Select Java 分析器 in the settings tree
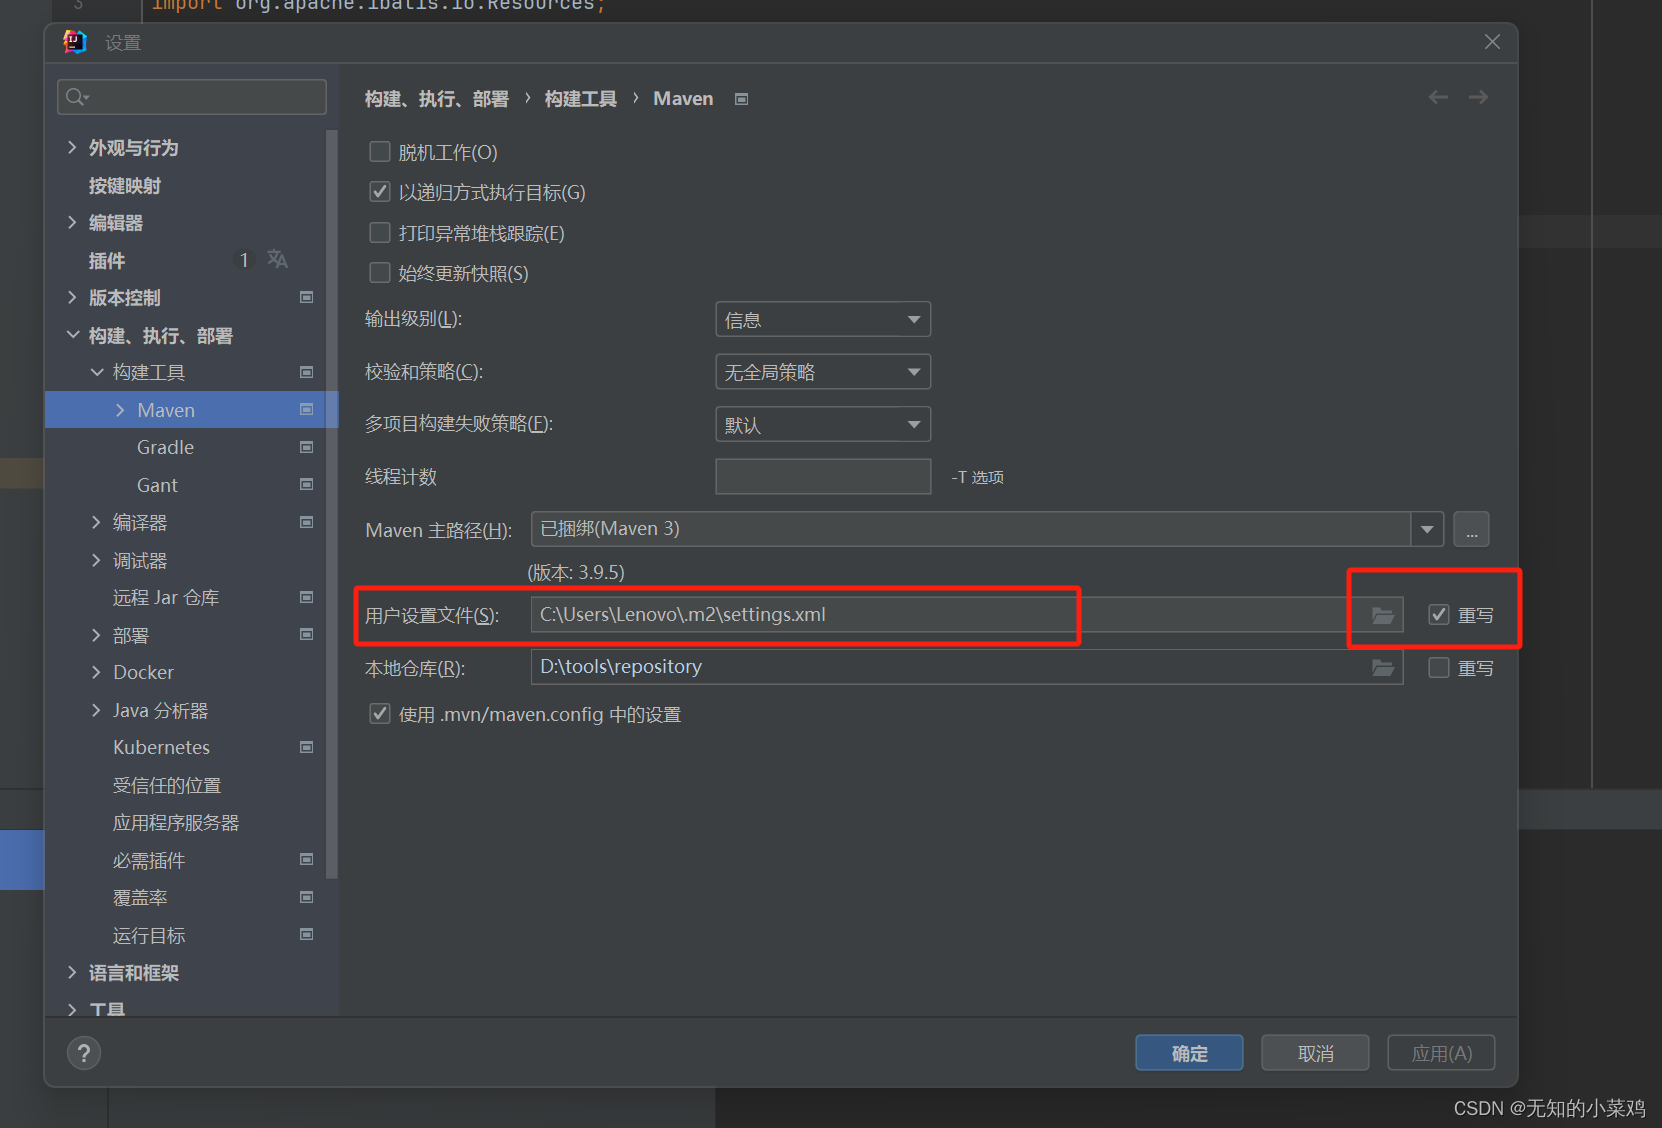 coord(160,710)
